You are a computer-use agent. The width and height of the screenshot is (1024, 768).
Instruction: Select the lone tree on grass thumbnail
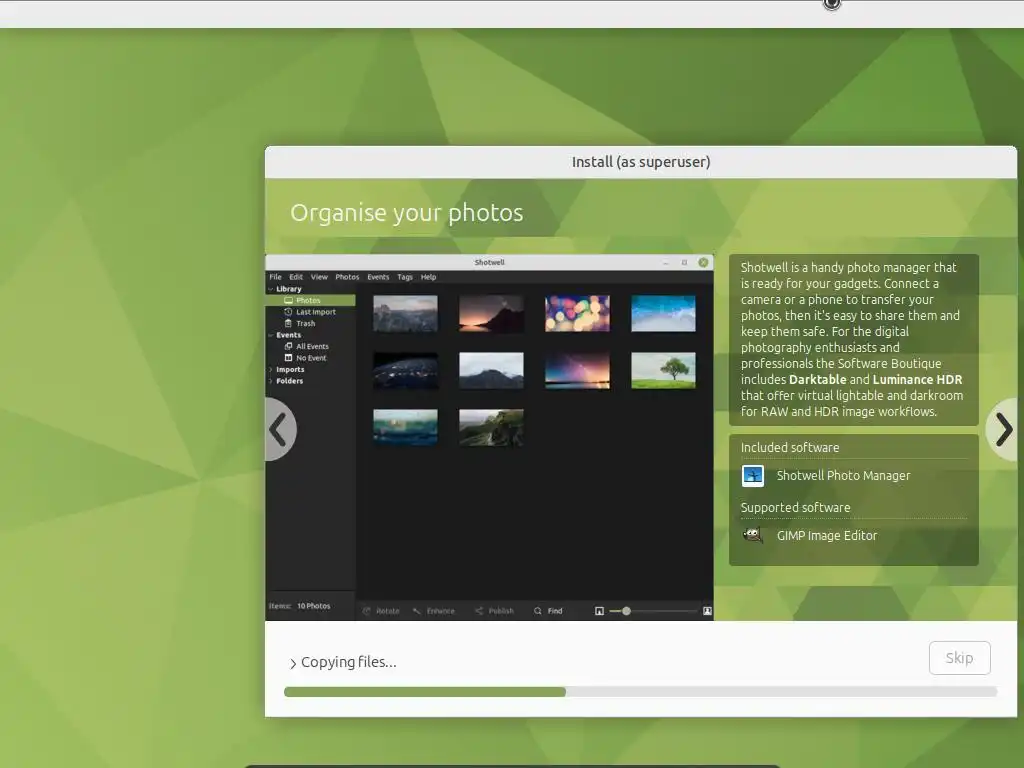coord(664,370)
